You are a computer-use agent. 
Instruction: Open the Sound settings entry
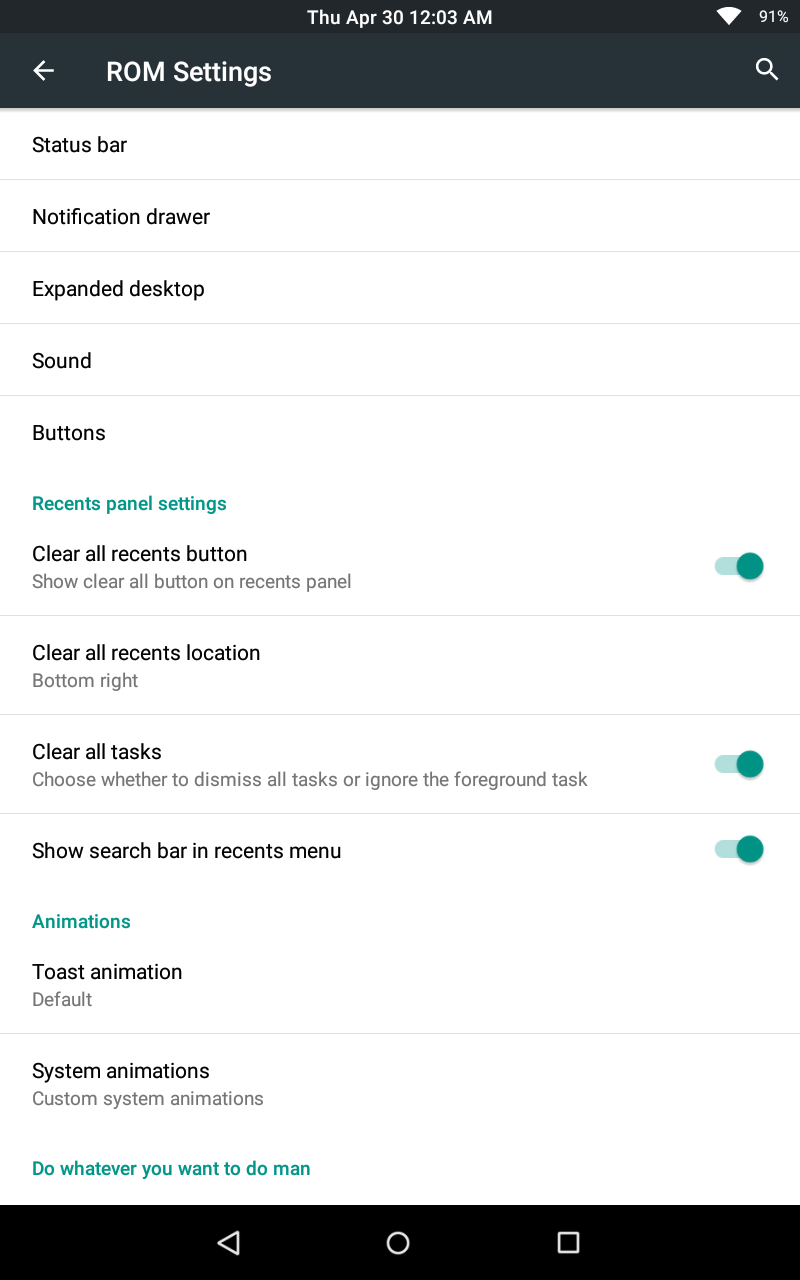(x=400, y=360)
